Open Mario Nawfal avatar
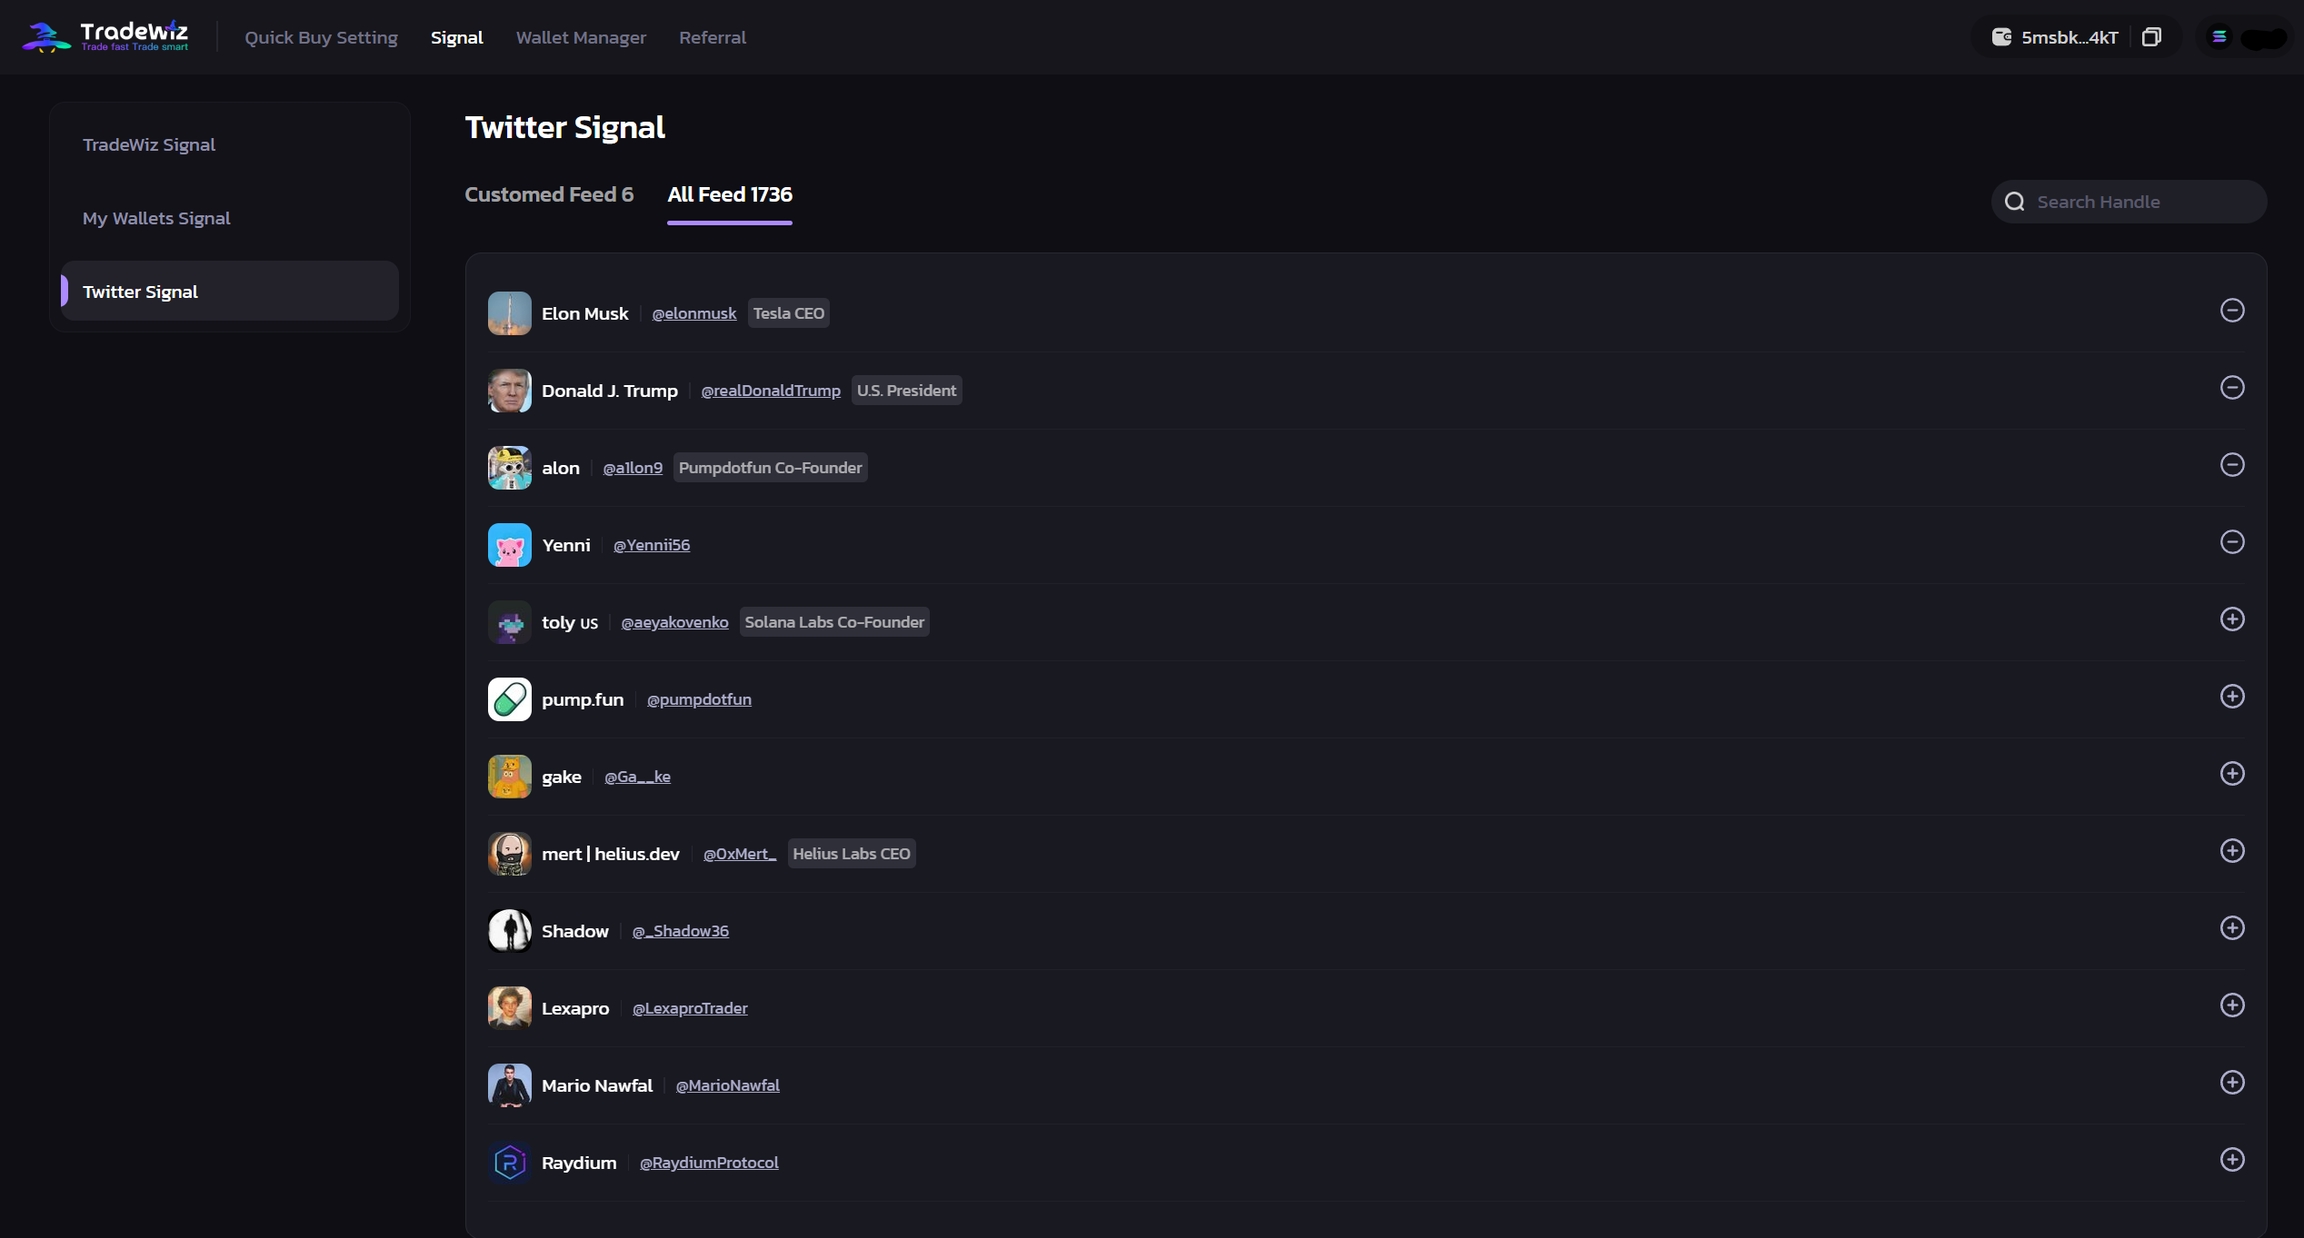The width and height of the screenshot is (2304, 1238). tap(509, 1085)
